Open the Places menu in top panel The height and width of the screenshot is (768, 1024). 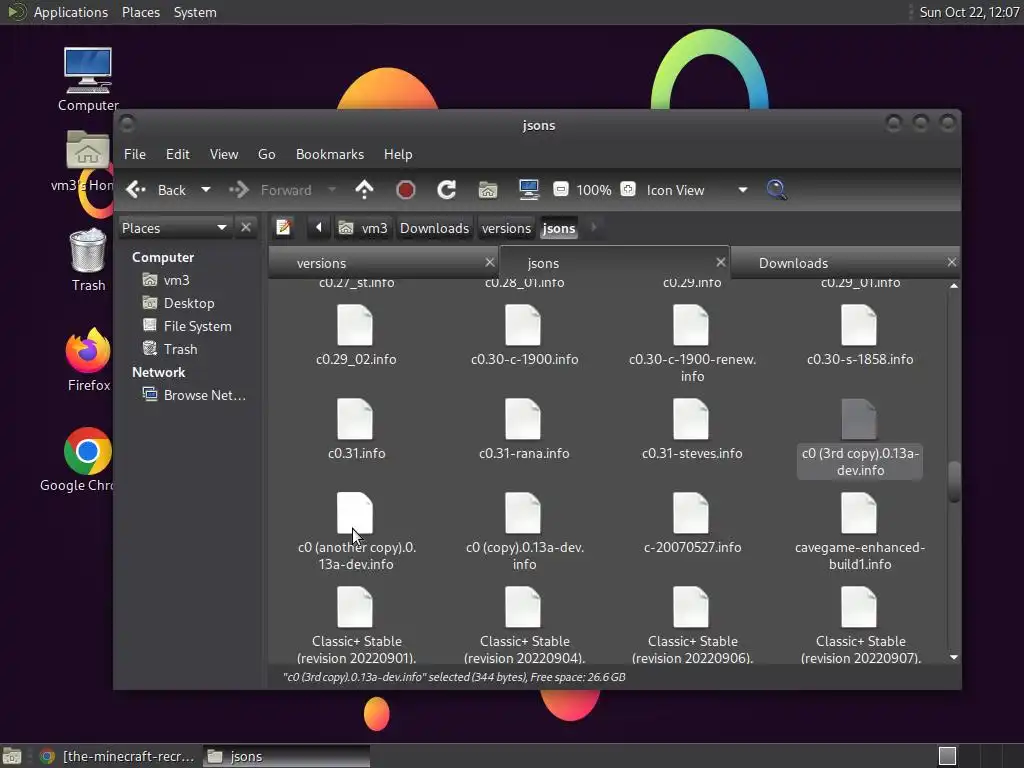click(141, 12)
